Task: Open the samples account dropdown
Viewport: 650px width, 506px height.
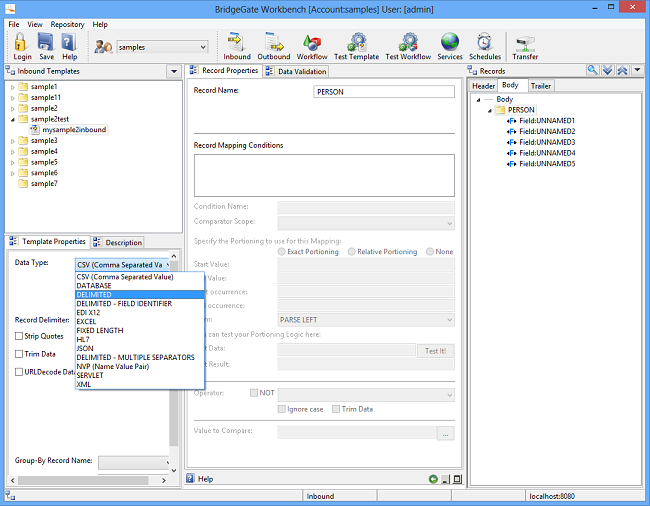Action: pyautogui.click(x=203, y=47)
